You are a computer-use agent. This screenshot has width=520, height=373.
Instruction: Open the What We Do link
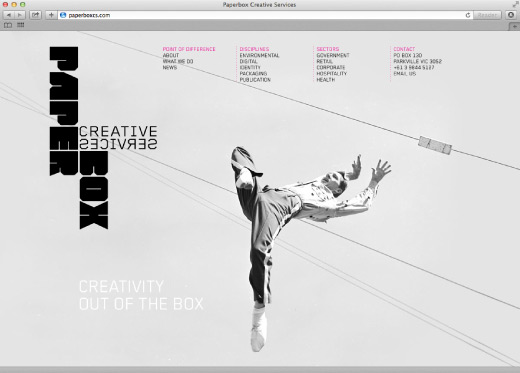point(178,61)
